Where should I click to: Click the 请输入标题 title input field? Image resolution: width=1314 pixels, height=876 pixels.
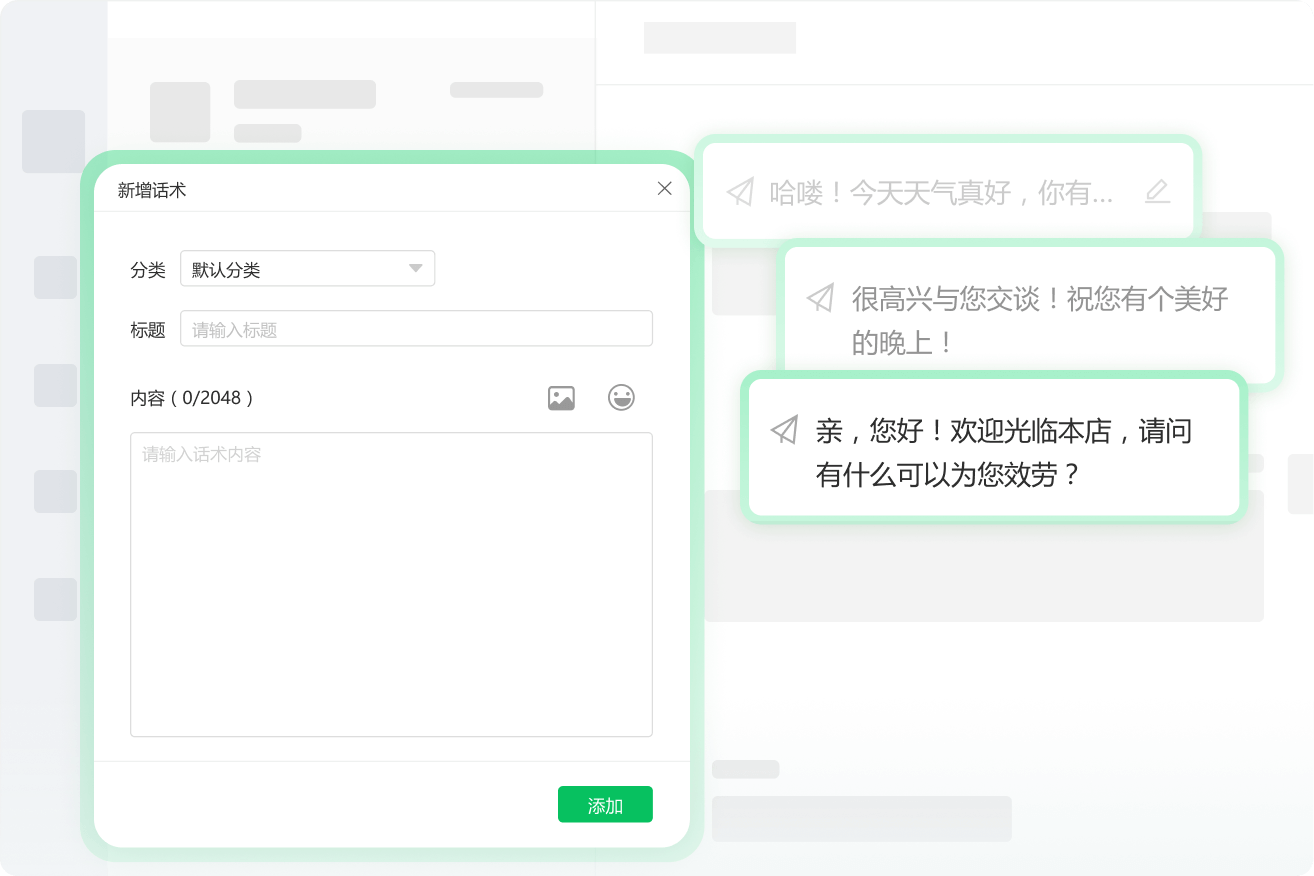pyautogui.click(x=416, y=328)
